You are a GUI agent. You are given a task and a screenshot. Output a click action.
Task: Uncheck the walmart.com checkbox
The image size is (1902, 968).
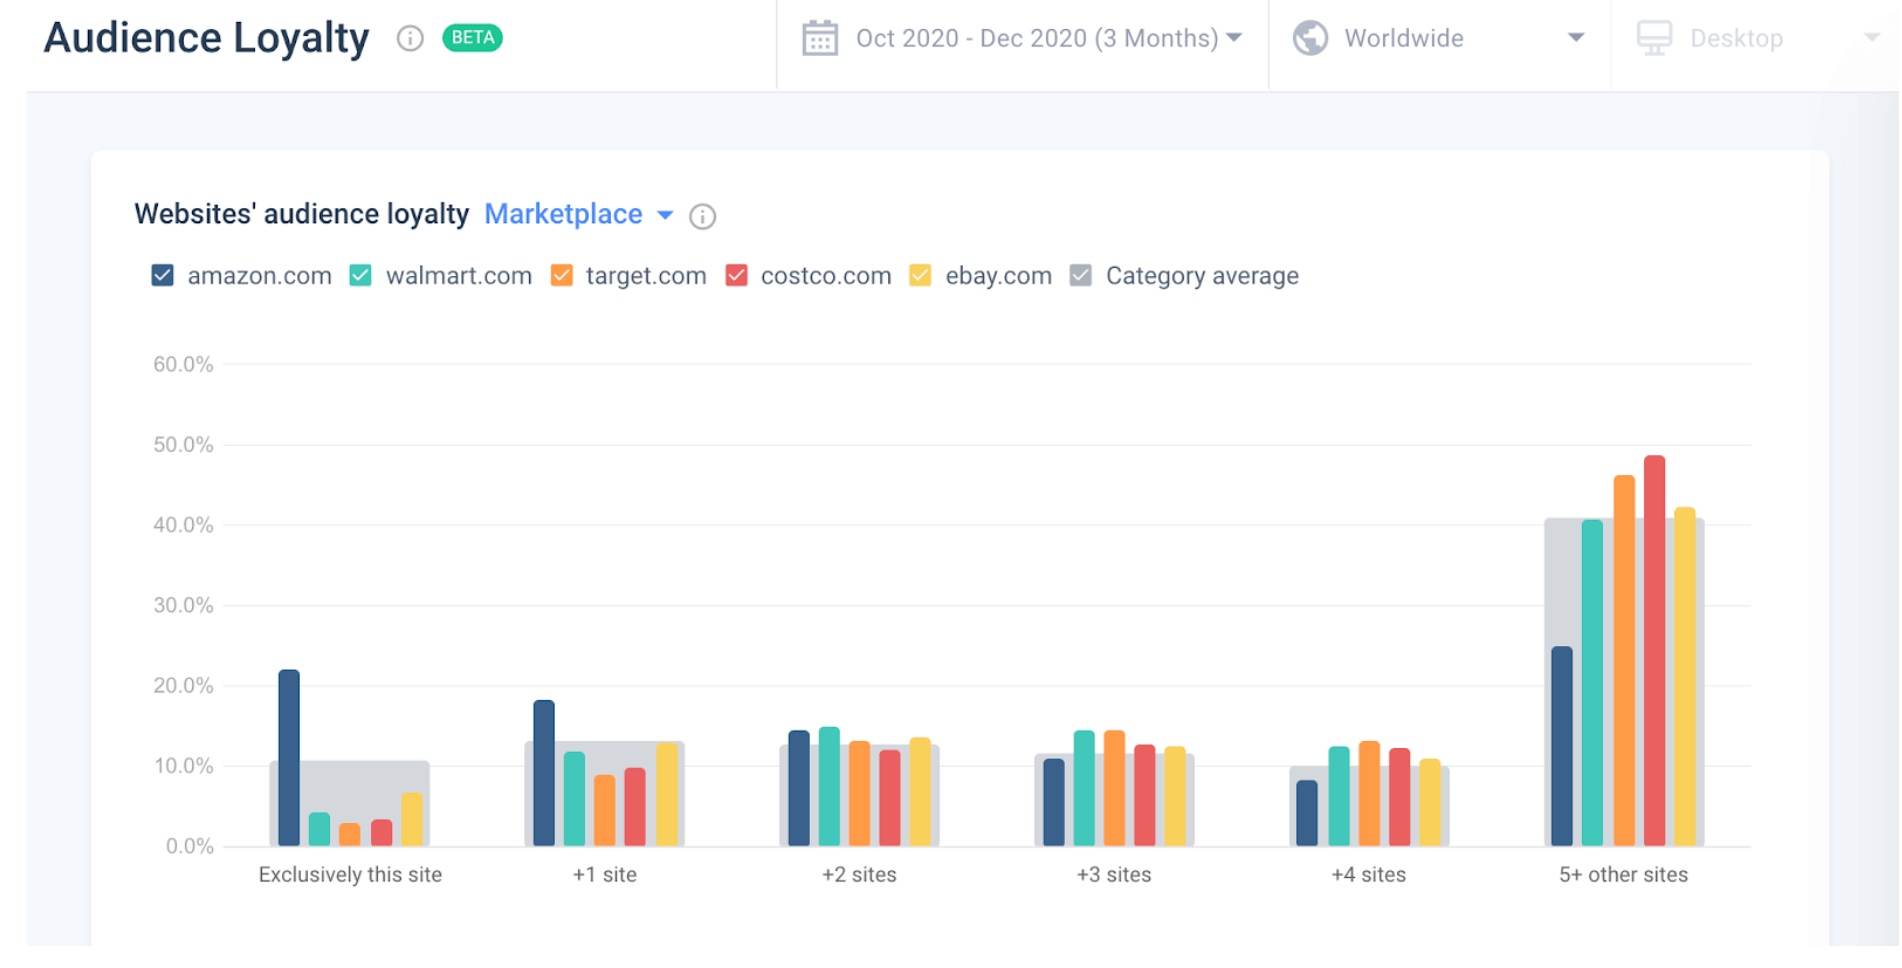pyautogui.click(x=360, y=275)
